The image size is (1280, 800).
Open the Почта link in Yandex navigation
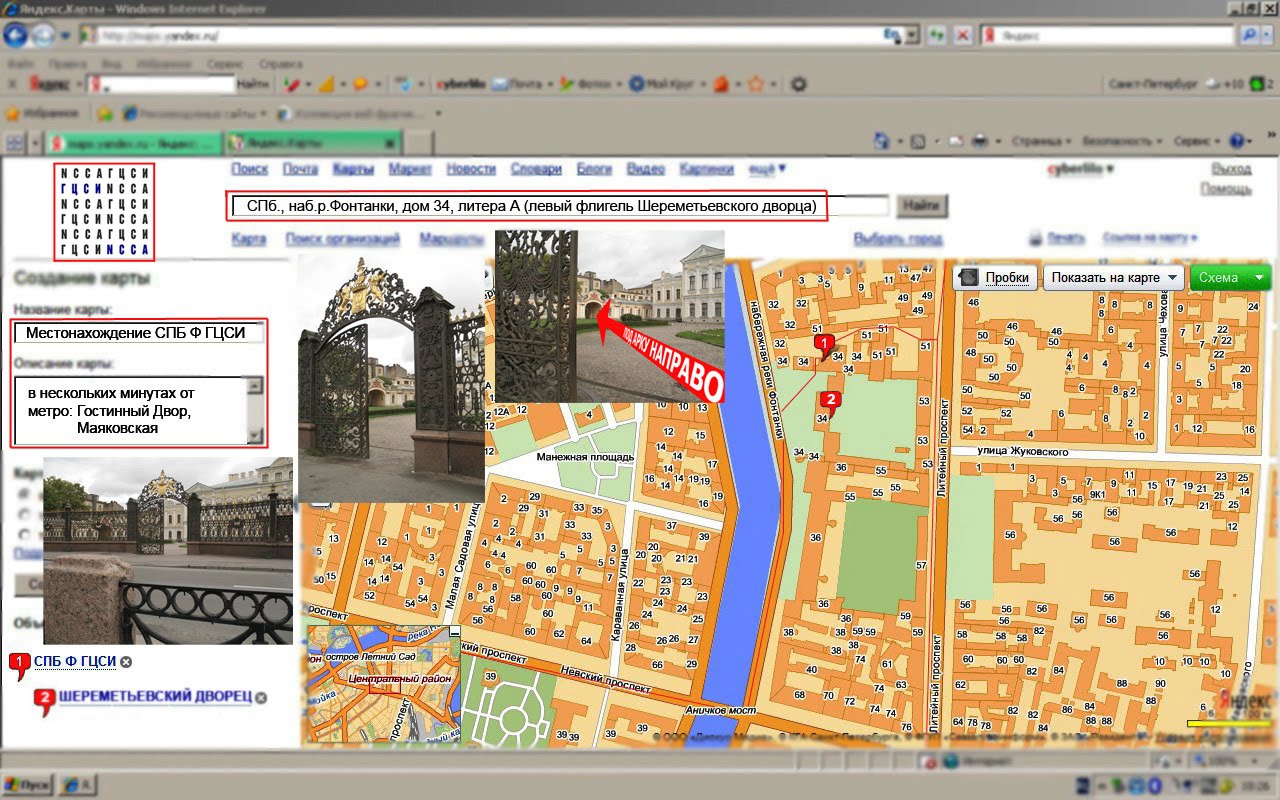(300, 169)
